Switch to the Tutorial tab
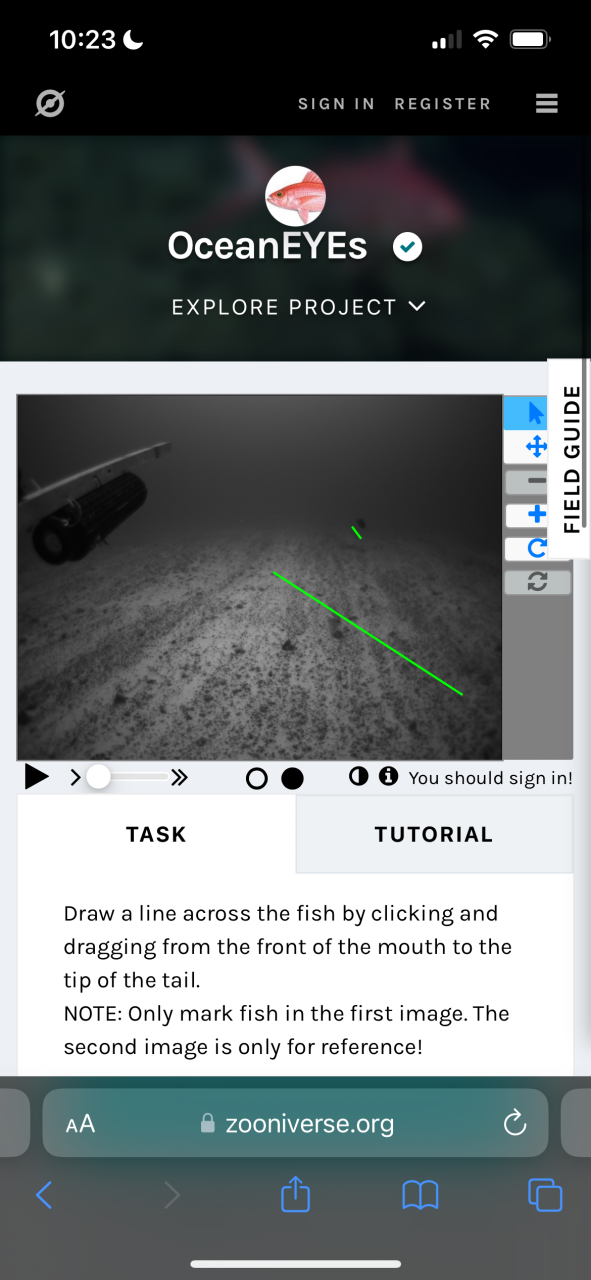The image size is (591, 1280). 434,834
